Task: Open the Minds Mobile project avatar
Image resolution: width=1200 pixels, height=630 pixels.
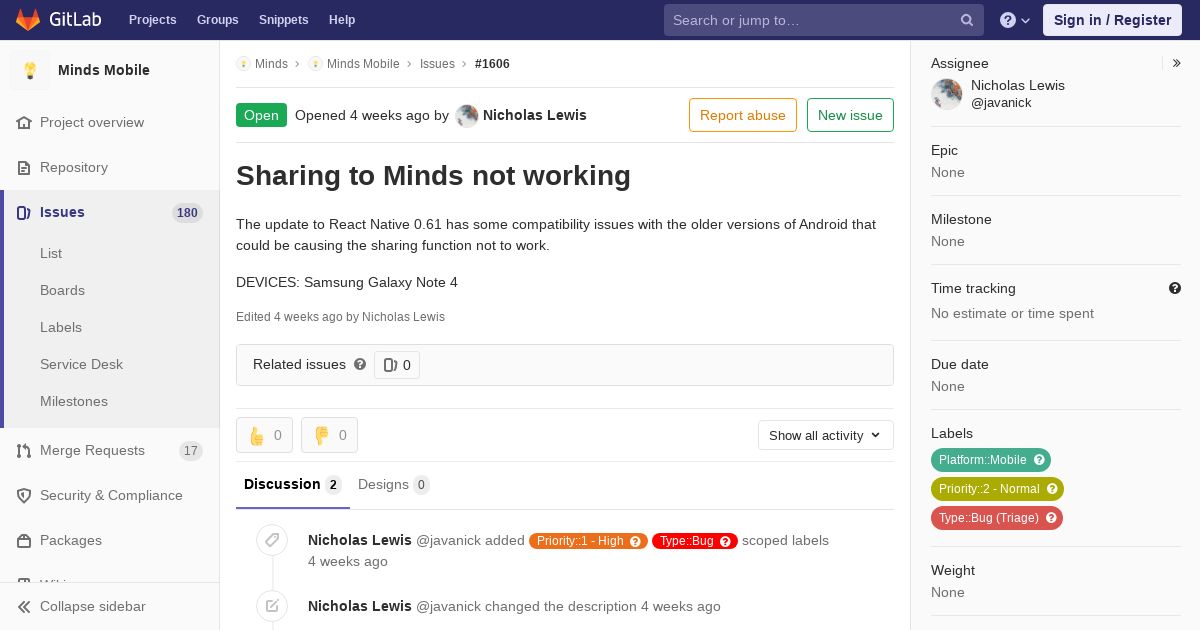Action: click(x=30, y=70)
